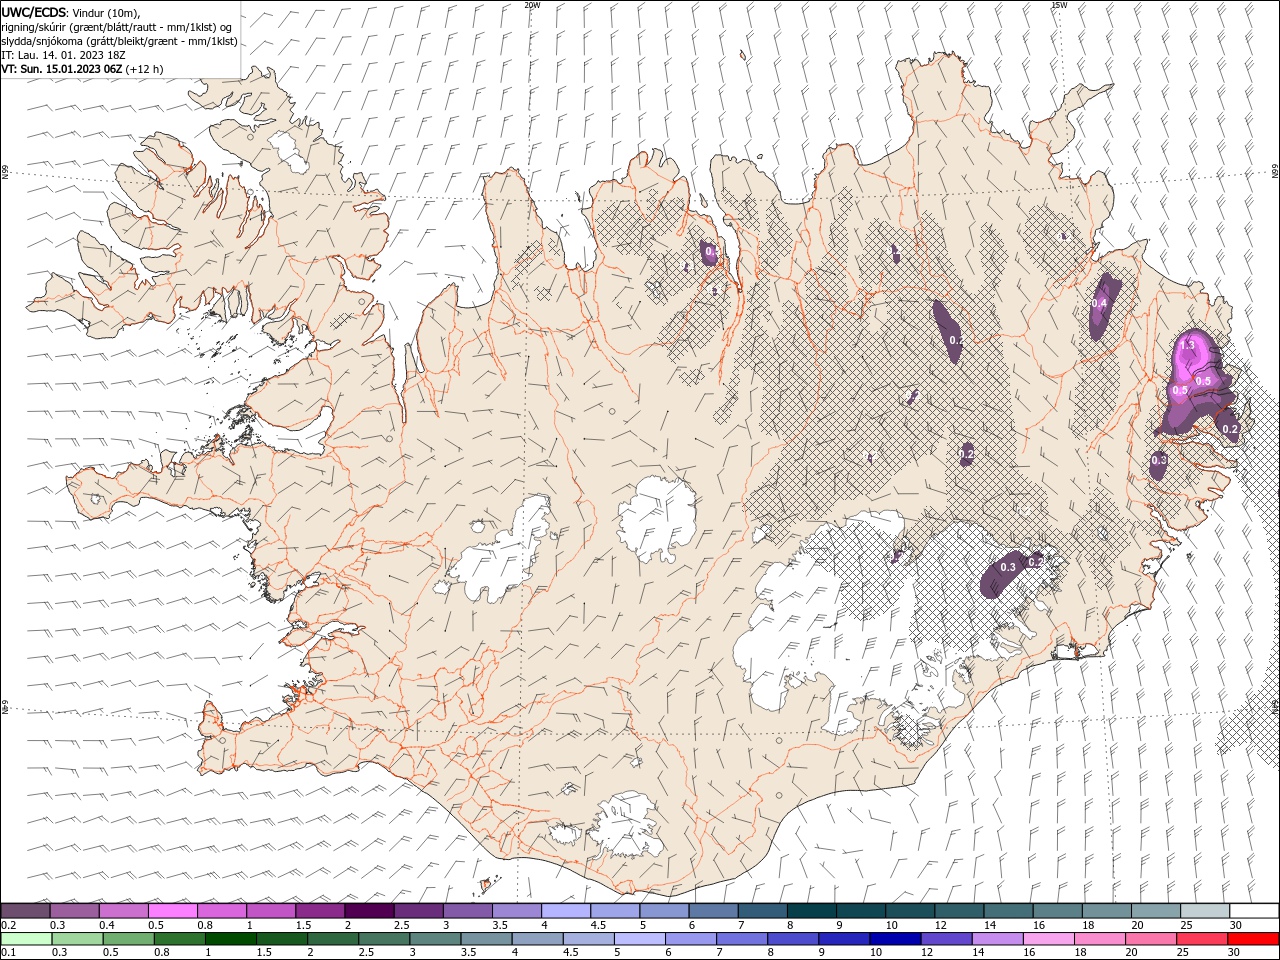The image size is (1280, 960).
Task: Click lower legend swatch between 25 and 30
Action: tap(1200, 938)
